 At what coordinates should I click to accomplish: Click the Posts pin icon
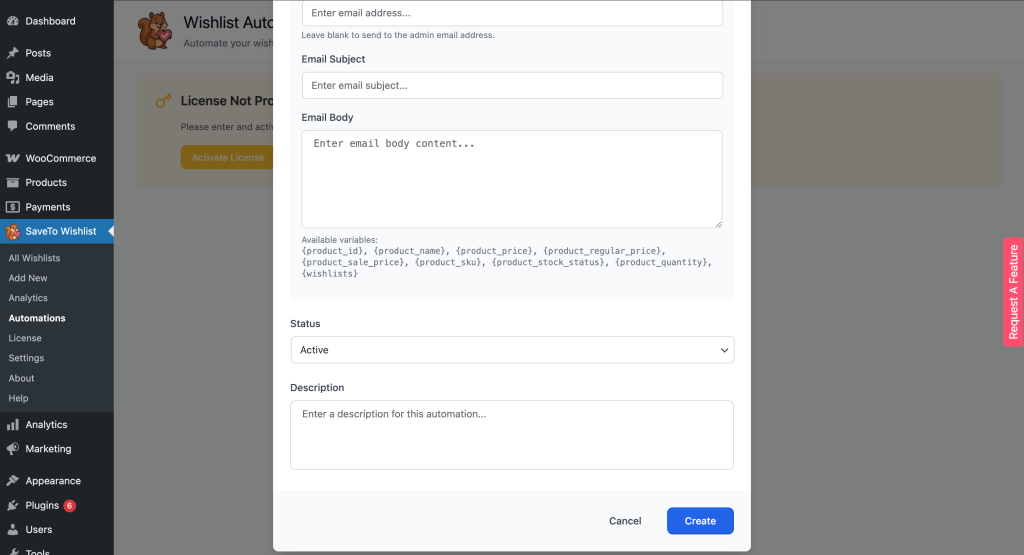click(x=13, y=53)
